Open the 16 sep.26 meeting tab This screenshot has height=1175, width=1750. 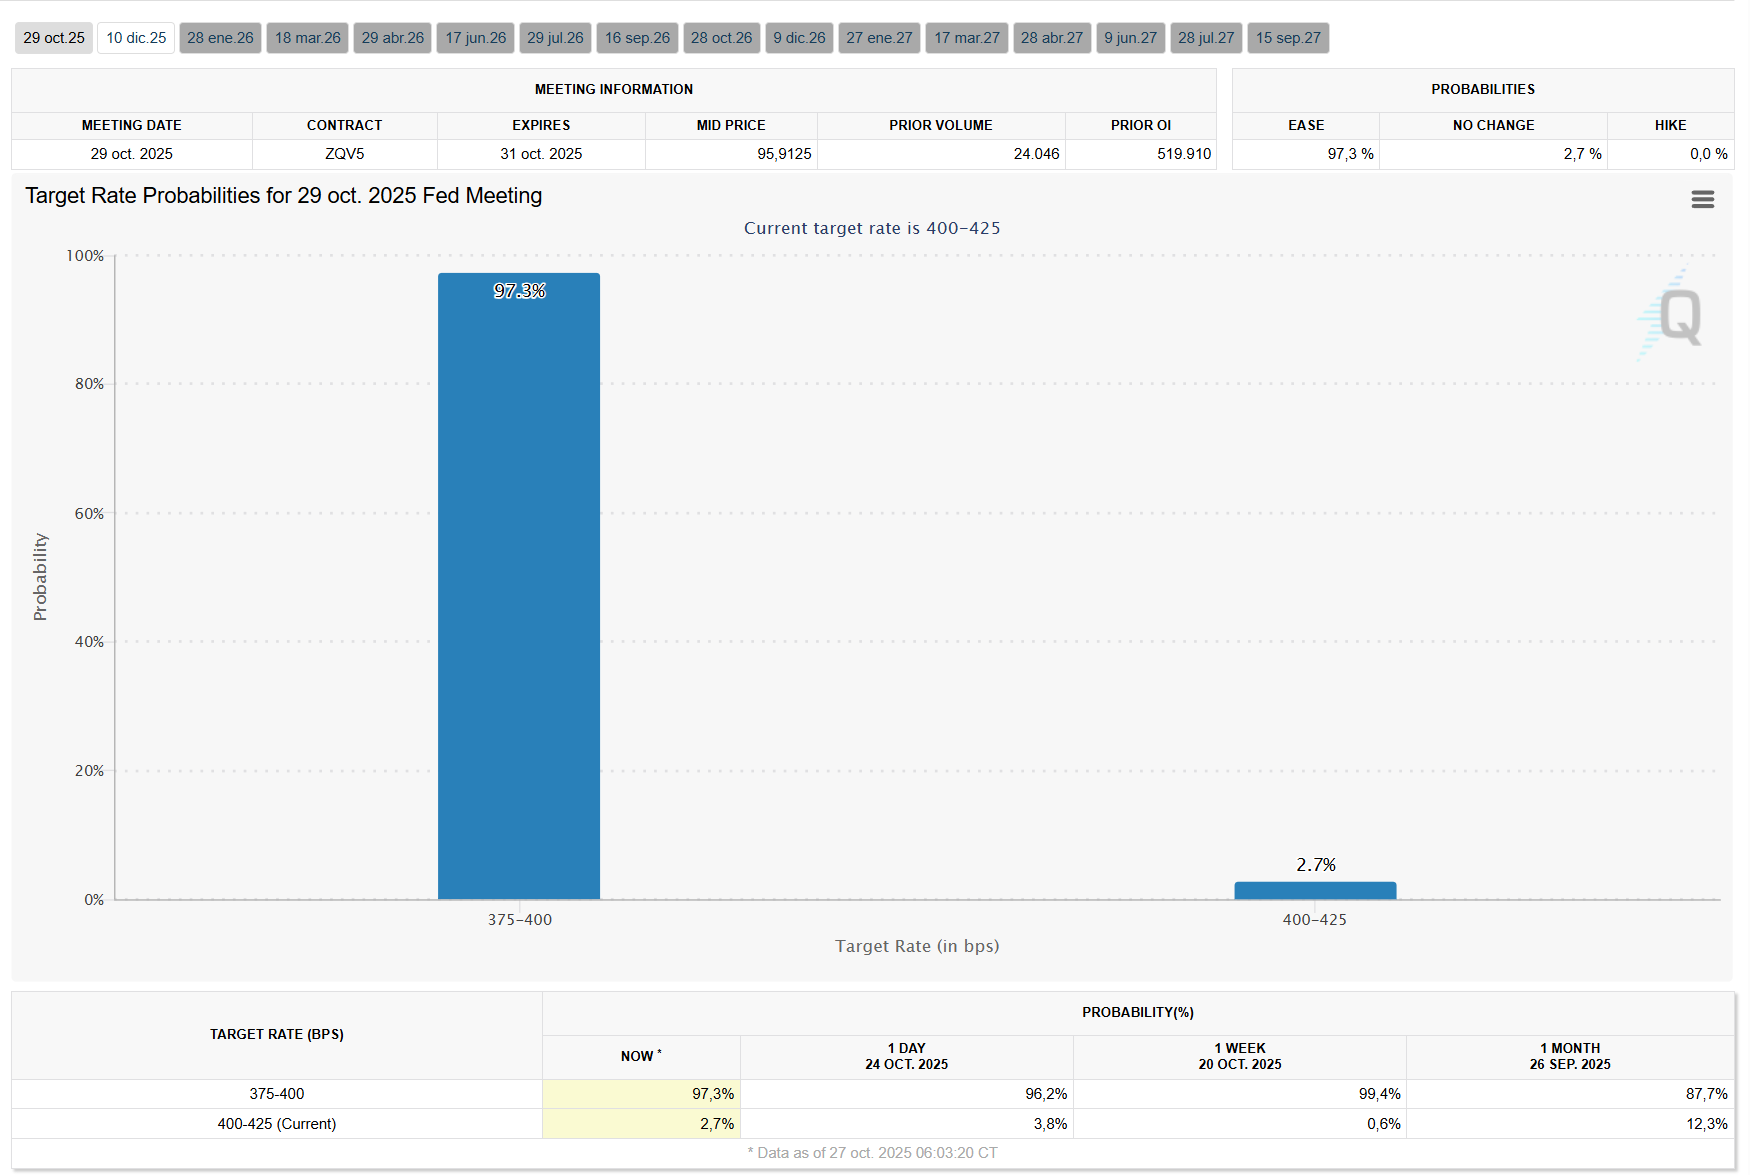637,38
